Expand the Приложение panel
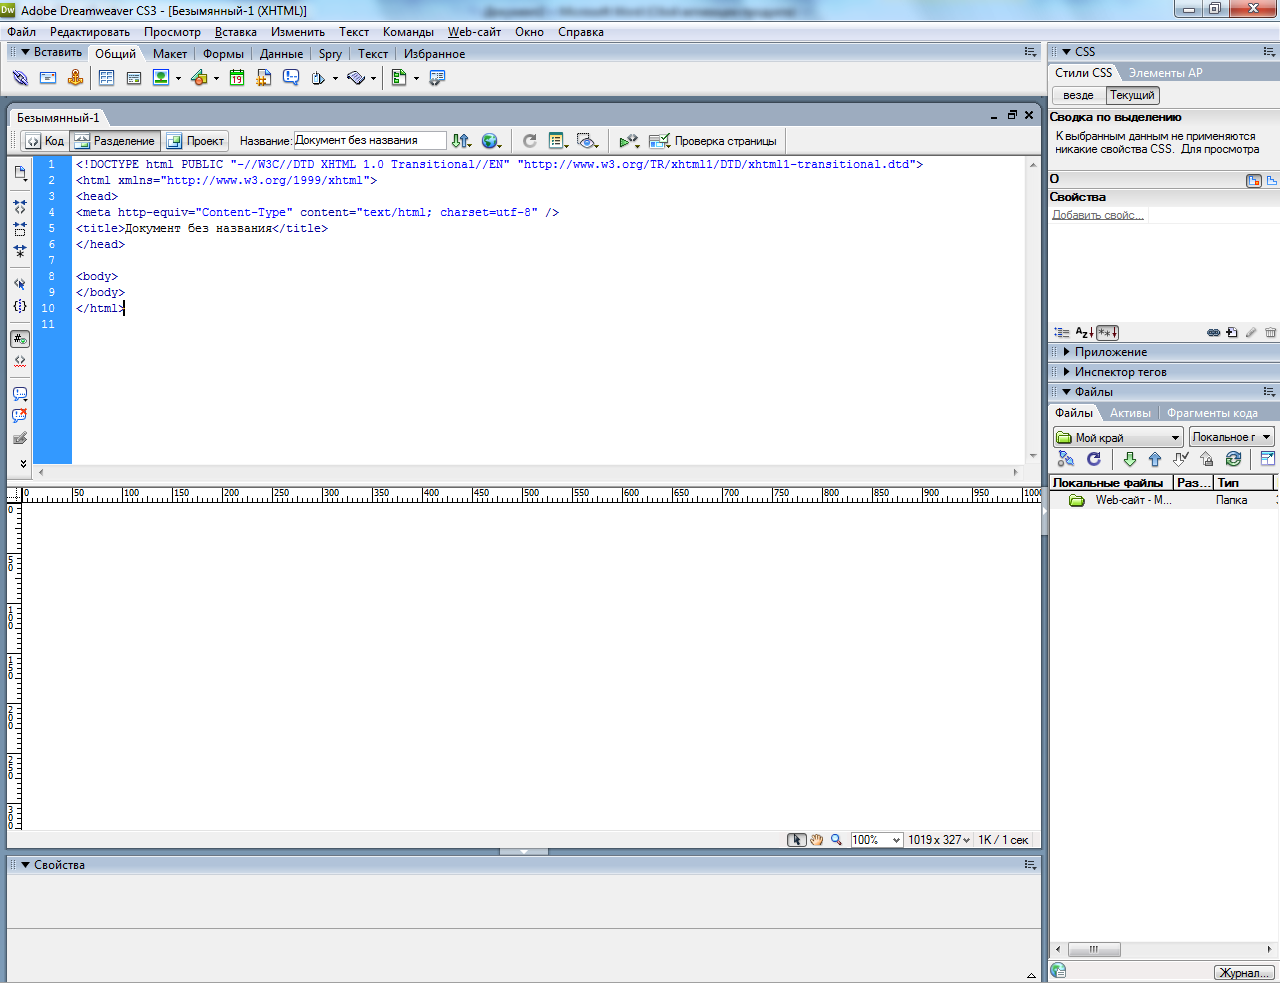Viewport: 1280px width, 984px height. point(1067,352)
